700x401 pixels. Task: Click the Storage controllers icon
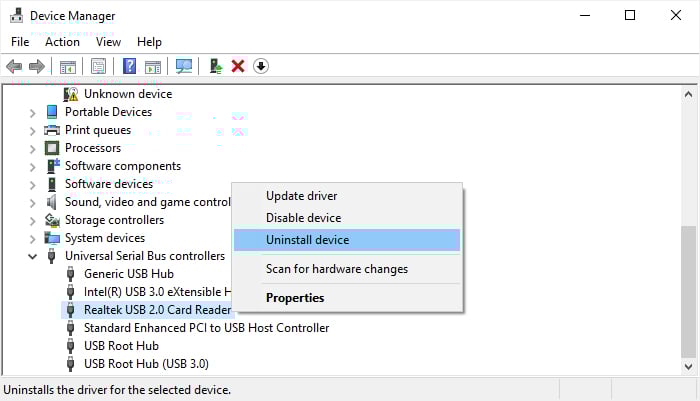pyautogui.click(x=52, y=220)
